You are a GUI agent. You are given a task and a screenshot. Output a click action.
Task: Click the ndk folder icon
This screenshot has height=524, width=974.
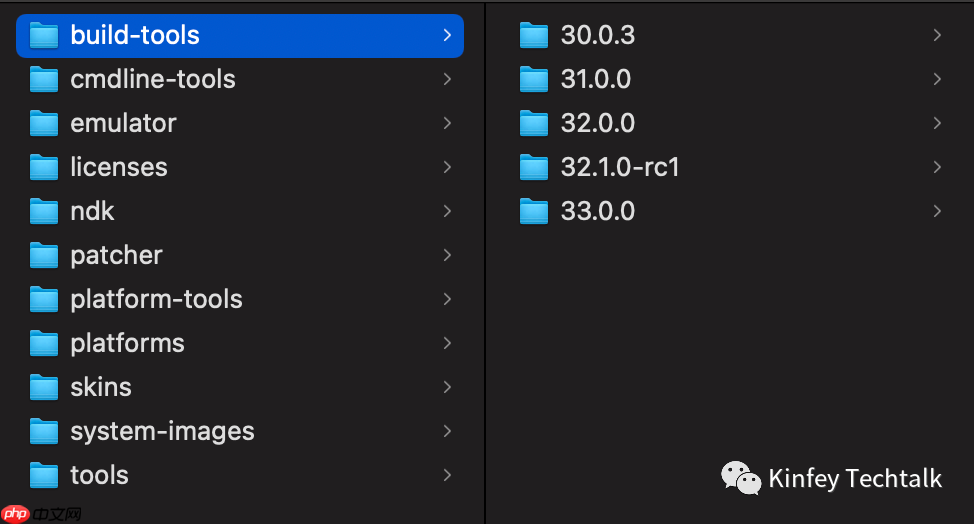(44, 212)
